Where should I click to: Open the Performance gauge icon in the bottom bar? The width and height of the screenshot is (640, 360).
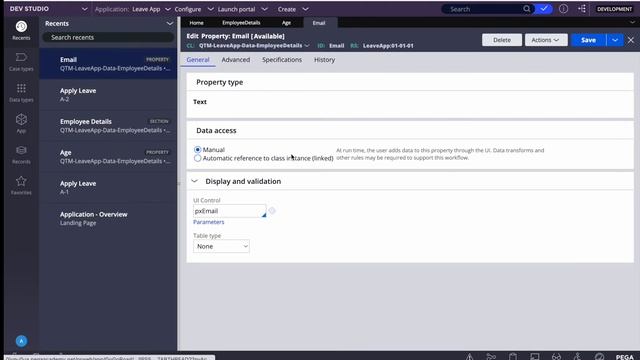click(x=599, y=356)
